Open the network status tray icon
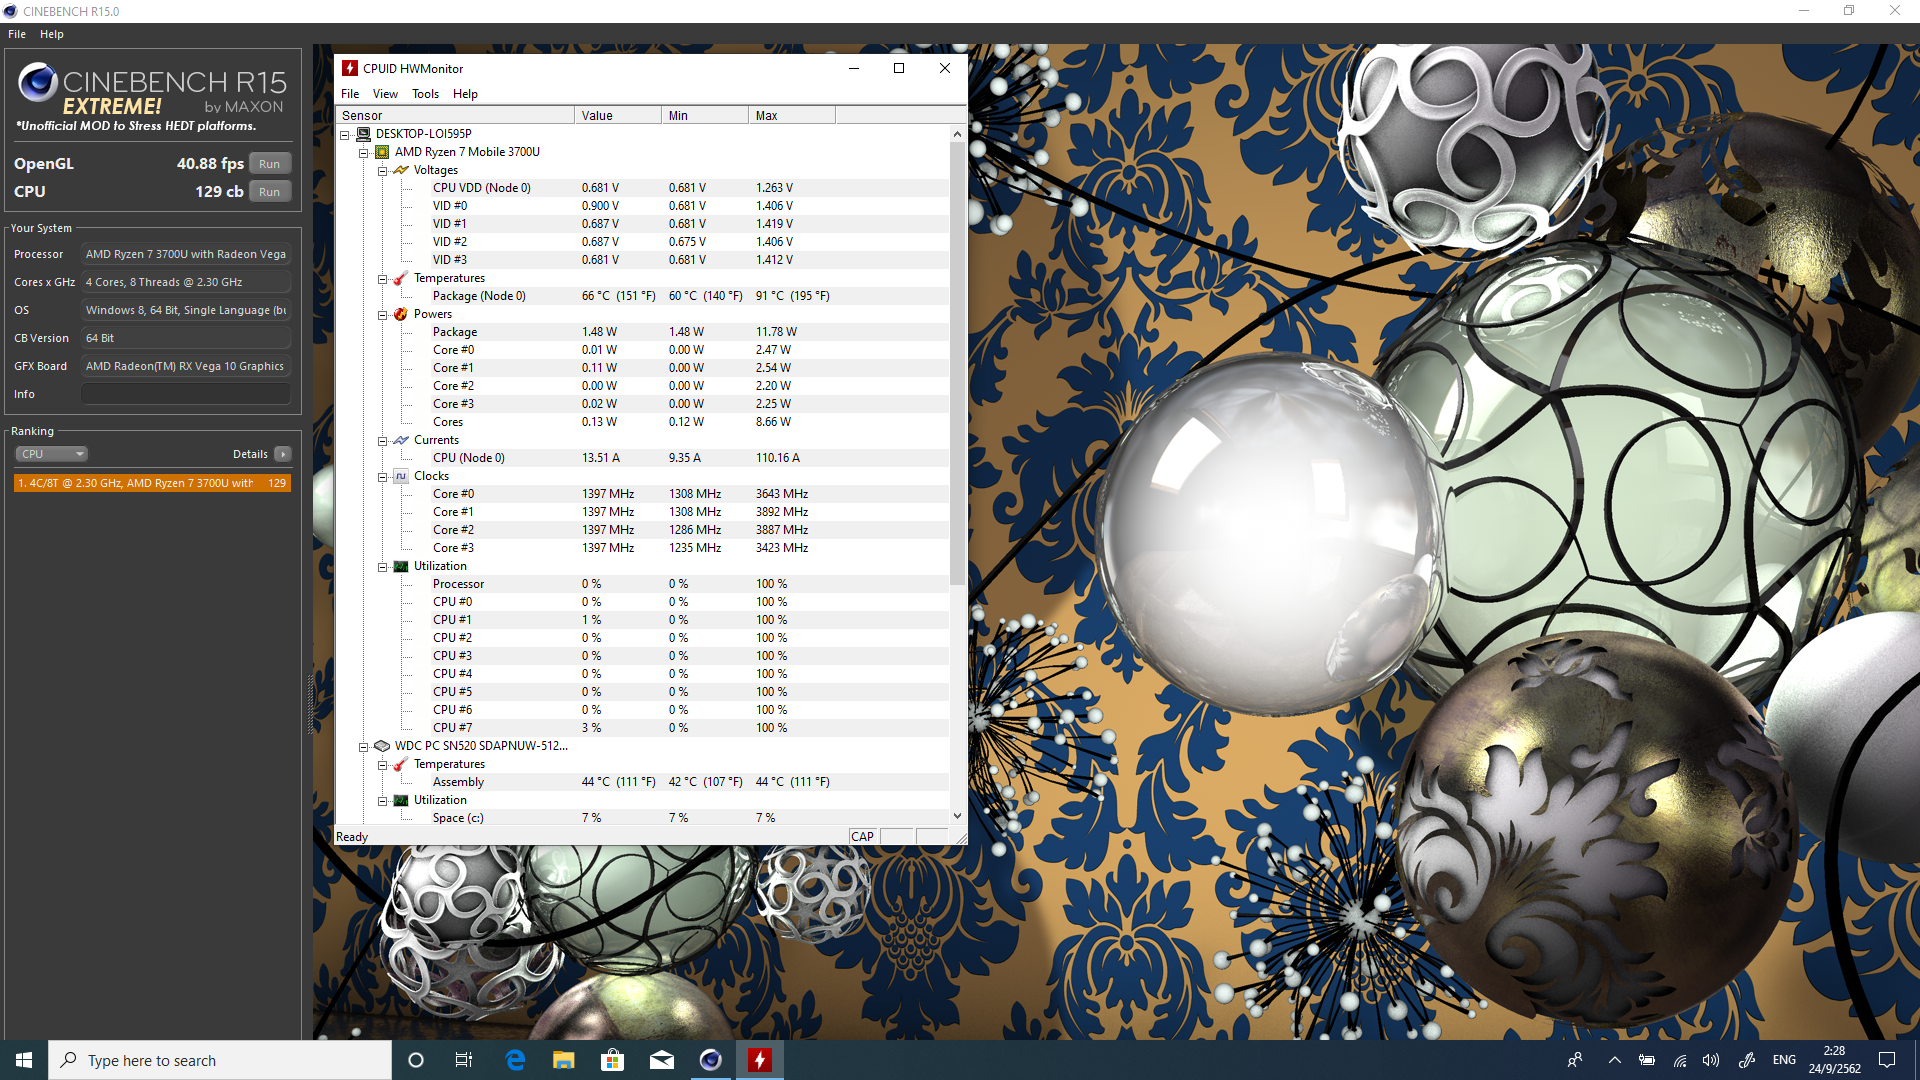Image resolution: width=1920 pixels, height=1080 pixels. pyautogui.click(x=1680, y=1060)
